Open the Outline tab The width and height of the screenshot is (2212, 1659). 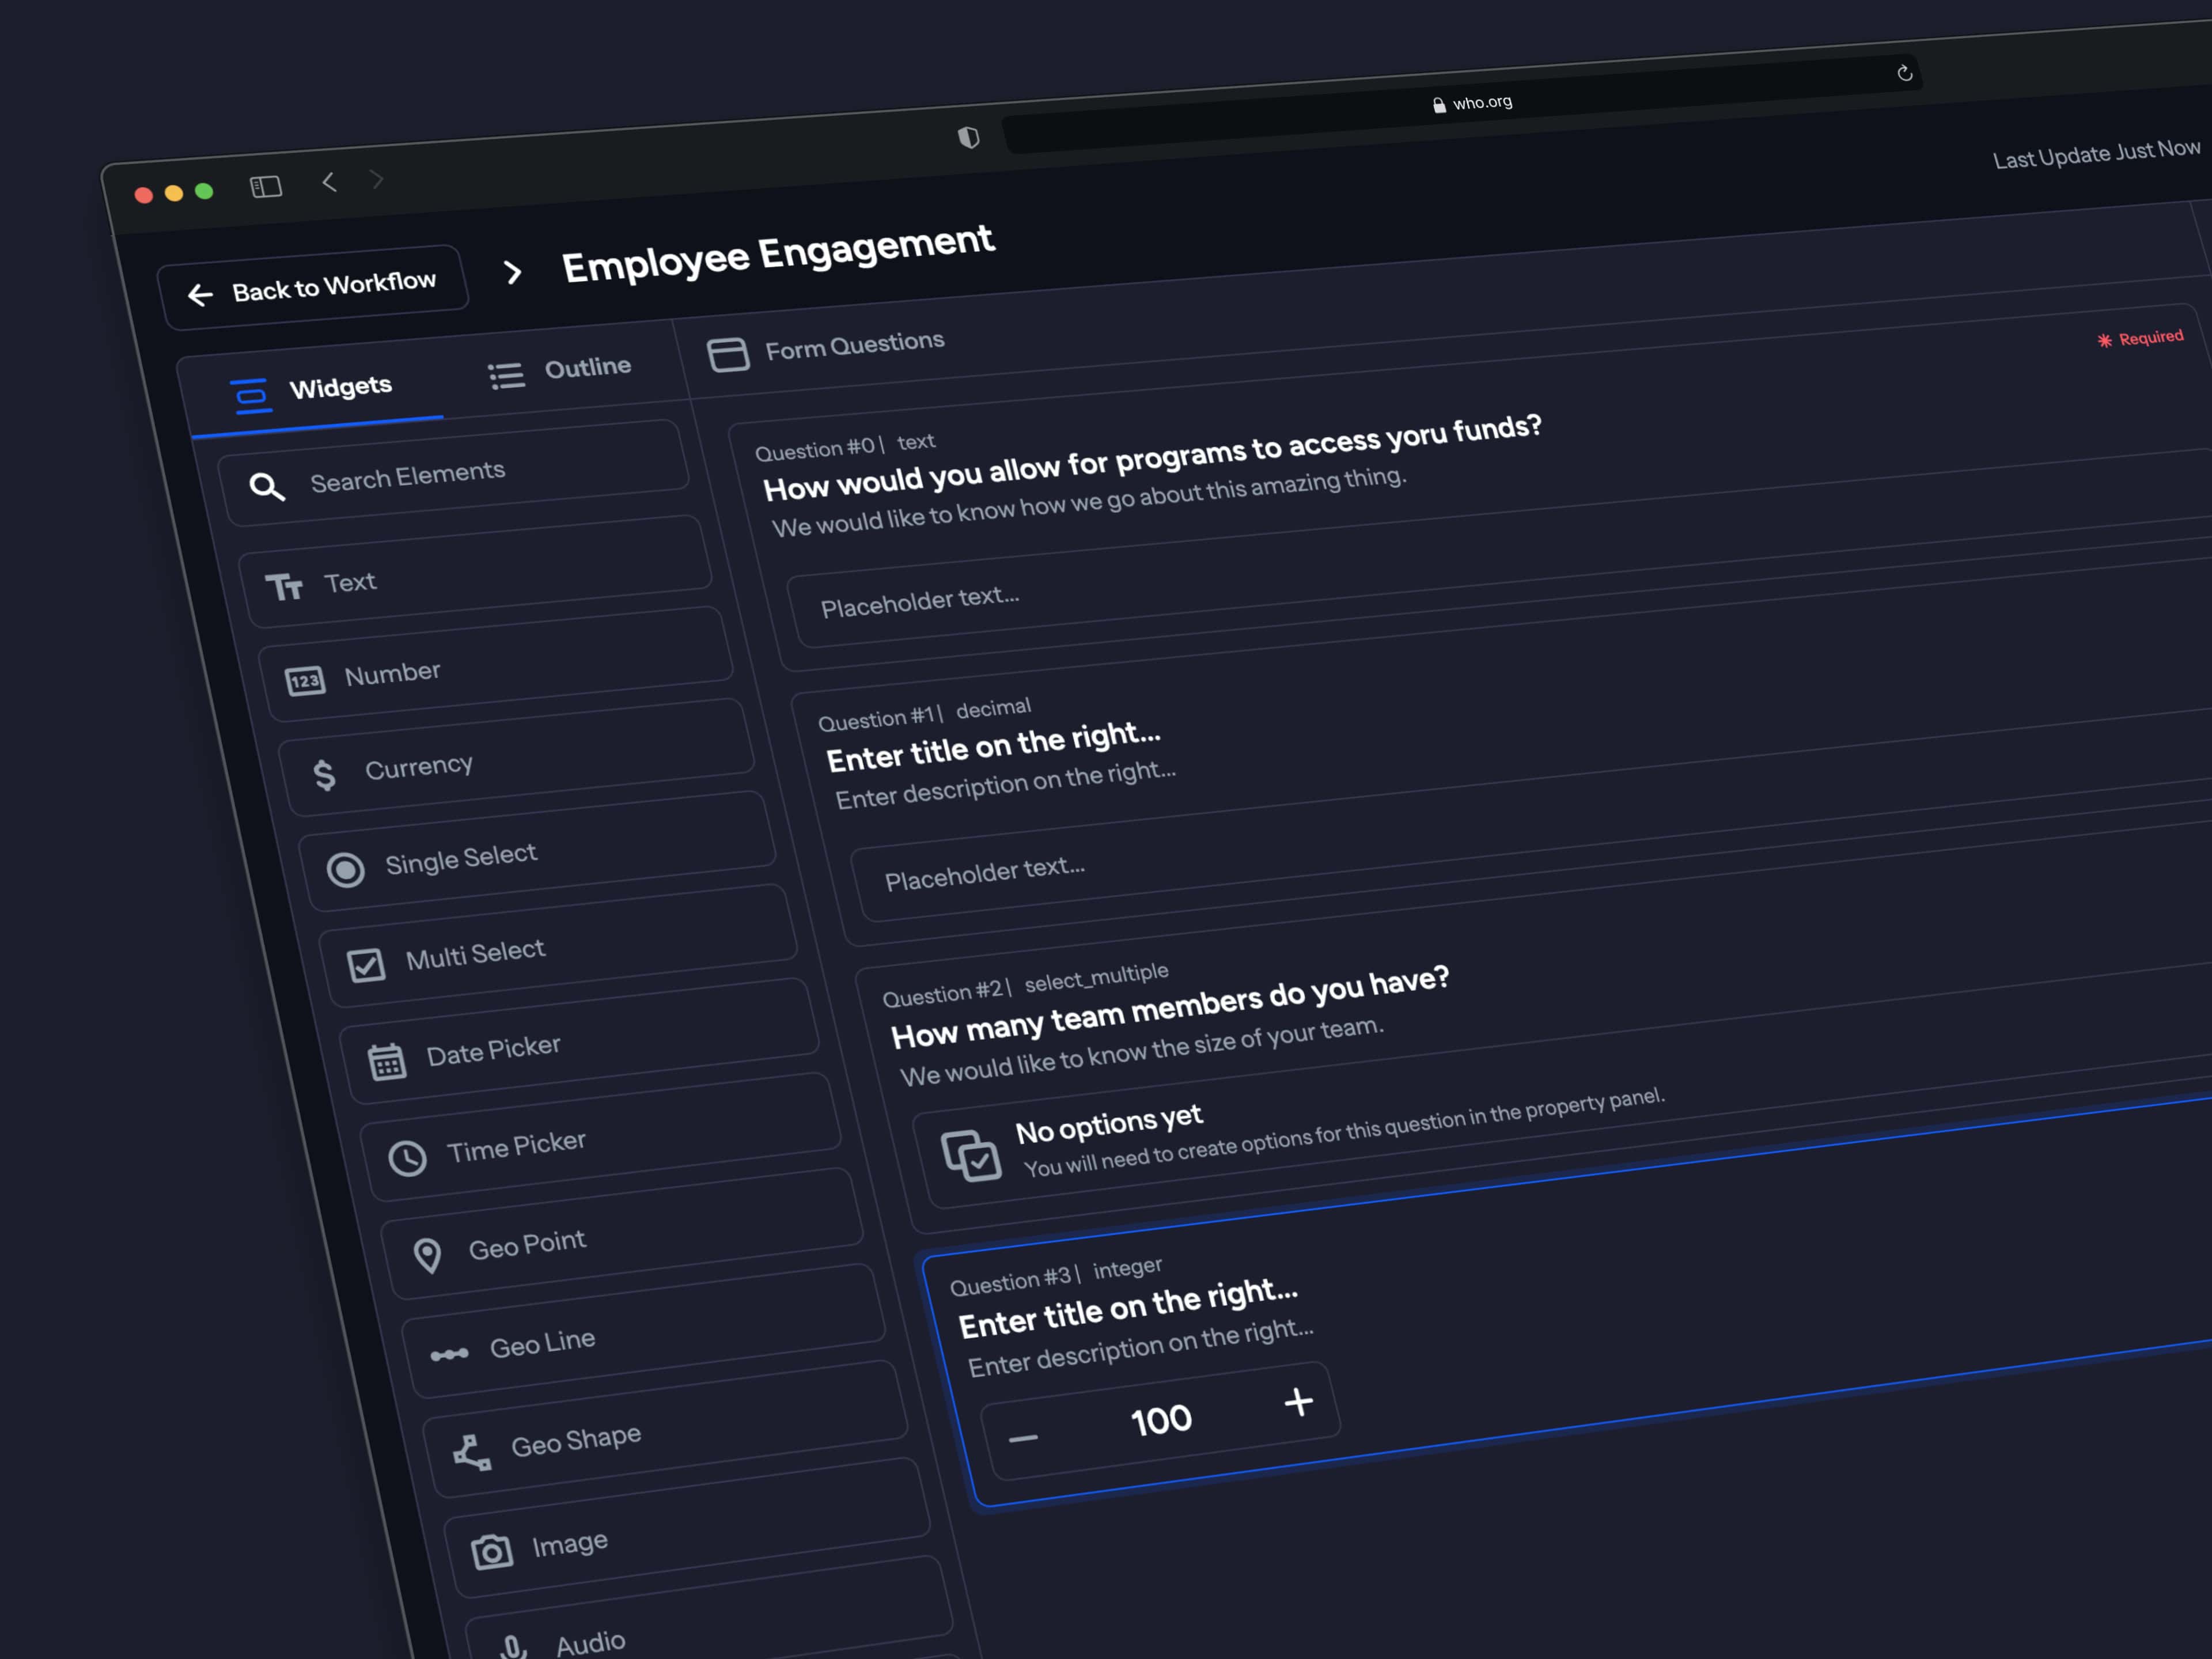561,371
